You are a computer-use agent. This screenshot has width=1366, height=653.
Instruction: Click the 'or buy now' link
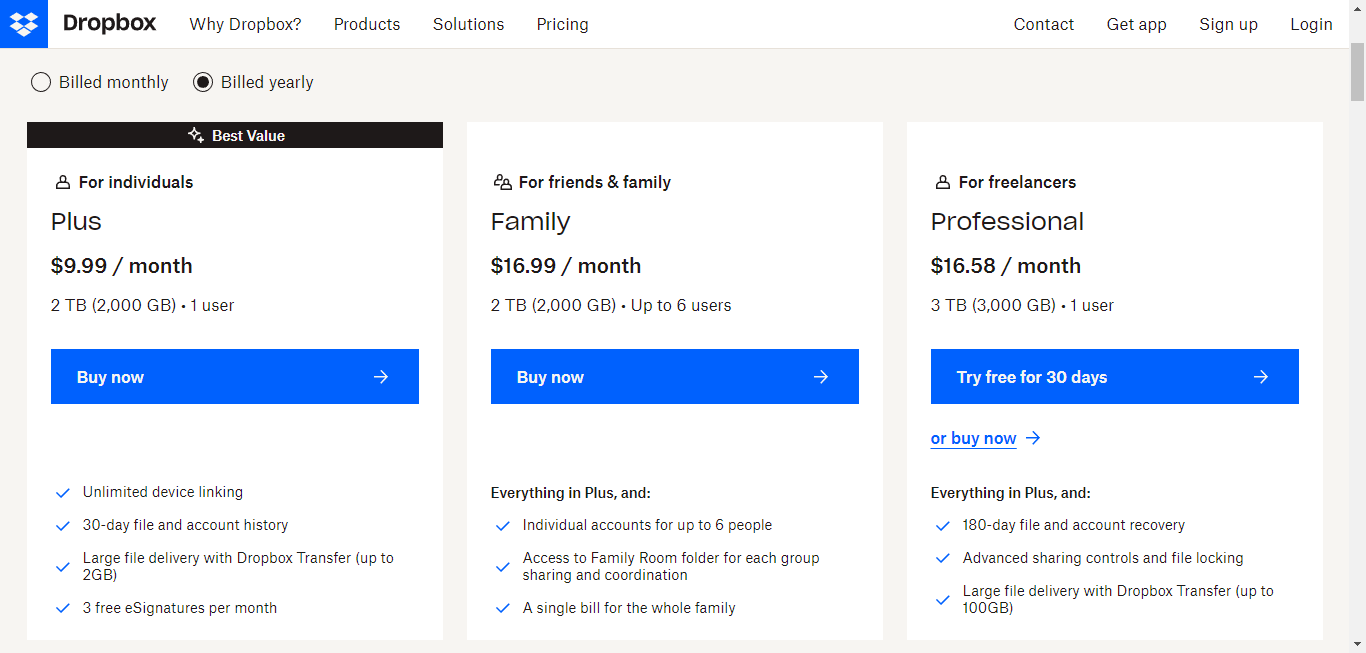coord(986,438)
